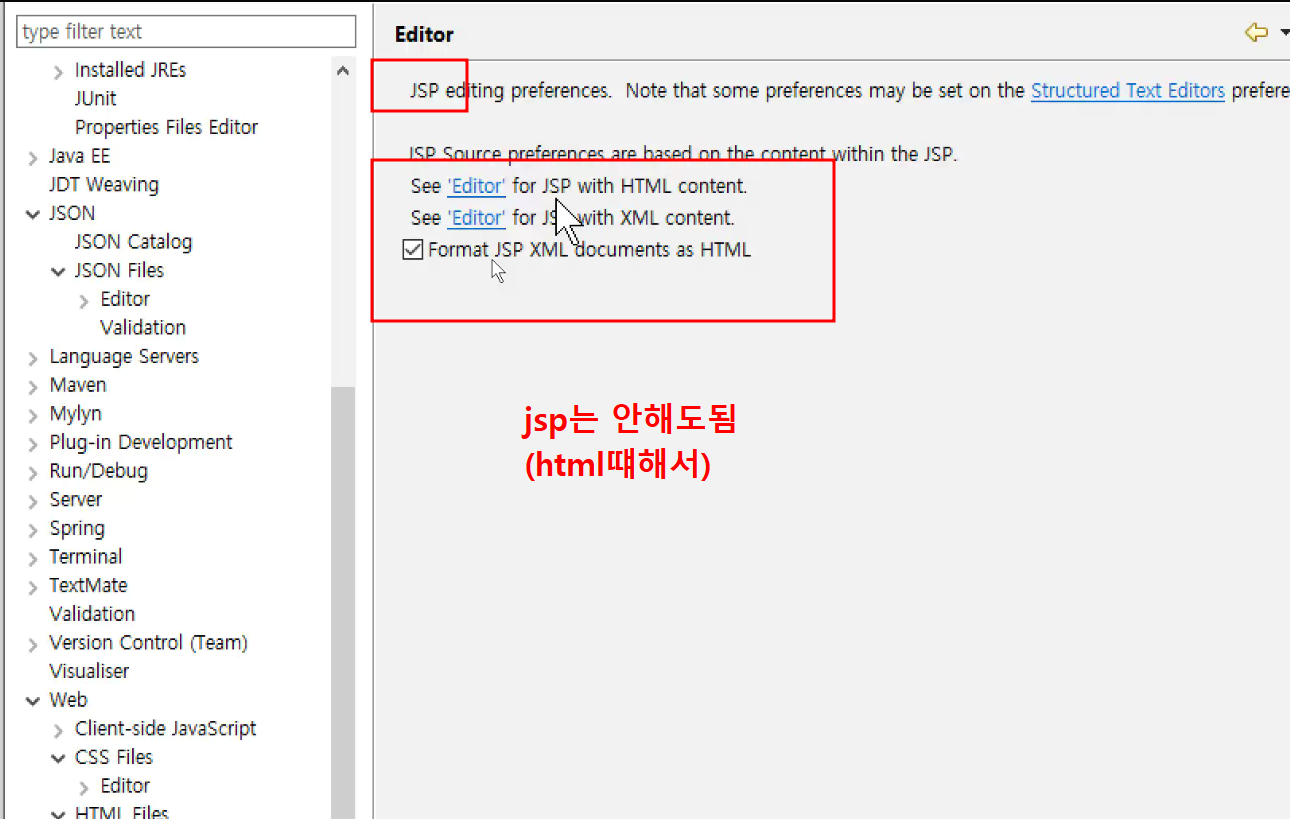
Task: Select the Language Servers label
Action: point(124,357)
